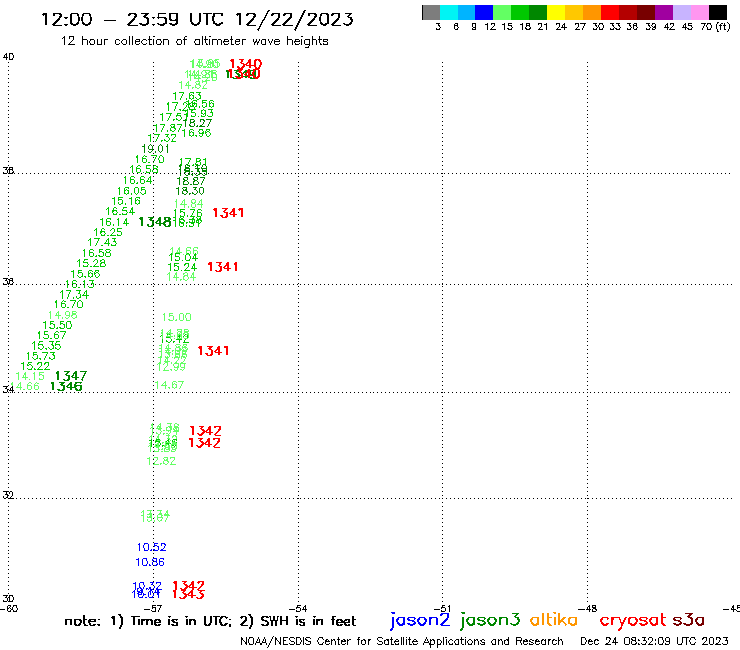Select the 17.34 wave height reading
The height and width of the screenshot is (650, 740).
click(74, 295)
